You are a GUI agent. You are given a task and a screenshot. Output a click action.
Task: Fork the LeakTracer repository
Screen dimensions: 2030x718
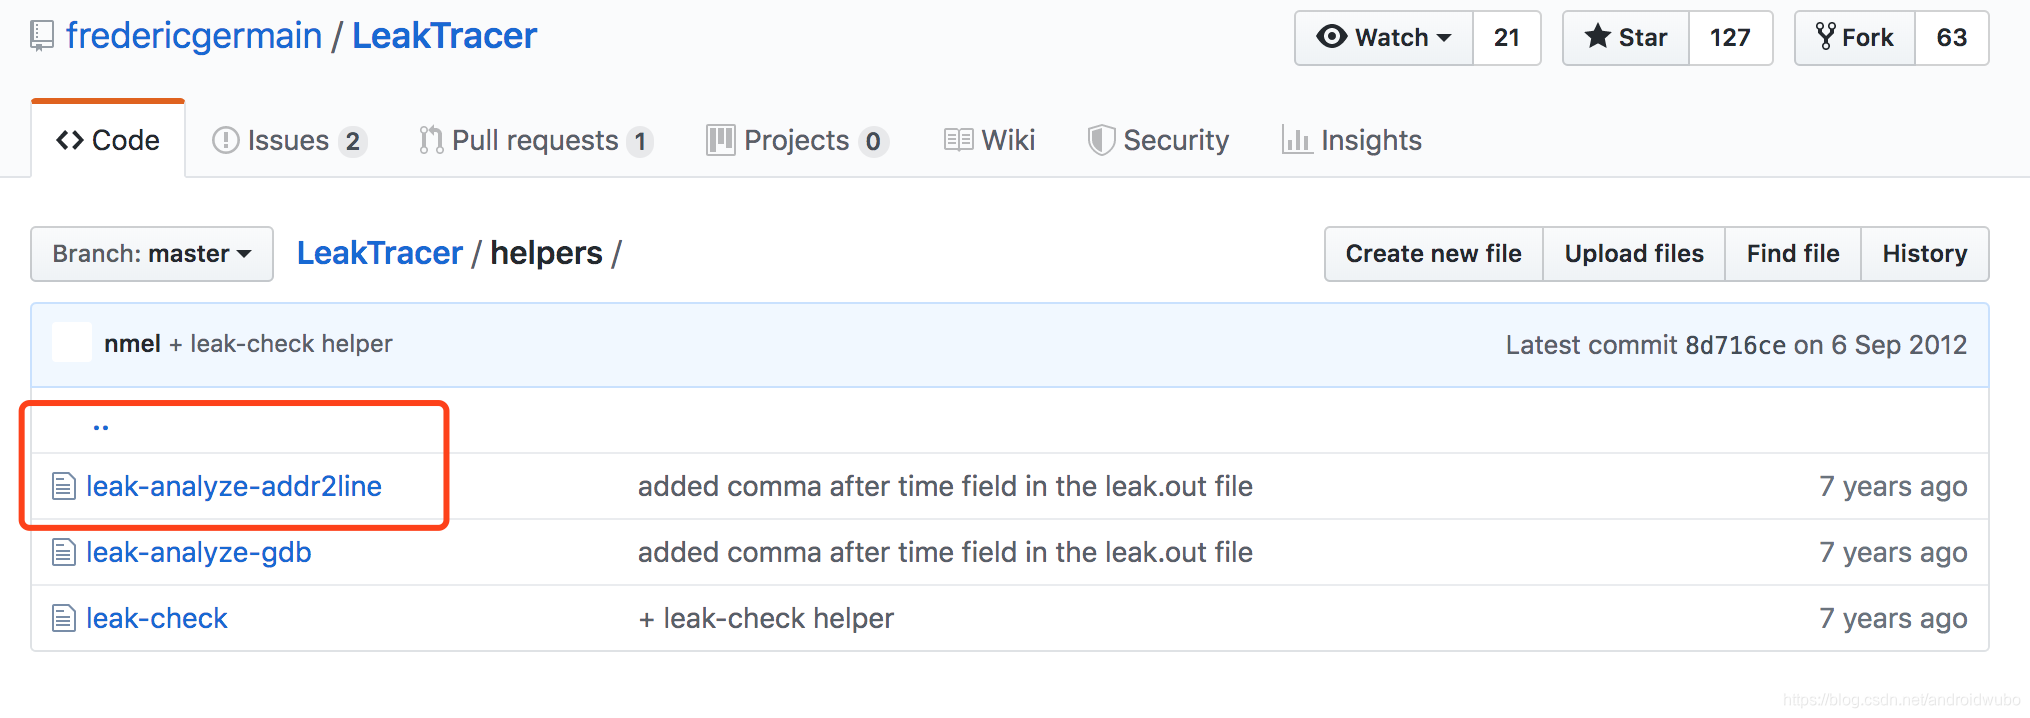1855,38
